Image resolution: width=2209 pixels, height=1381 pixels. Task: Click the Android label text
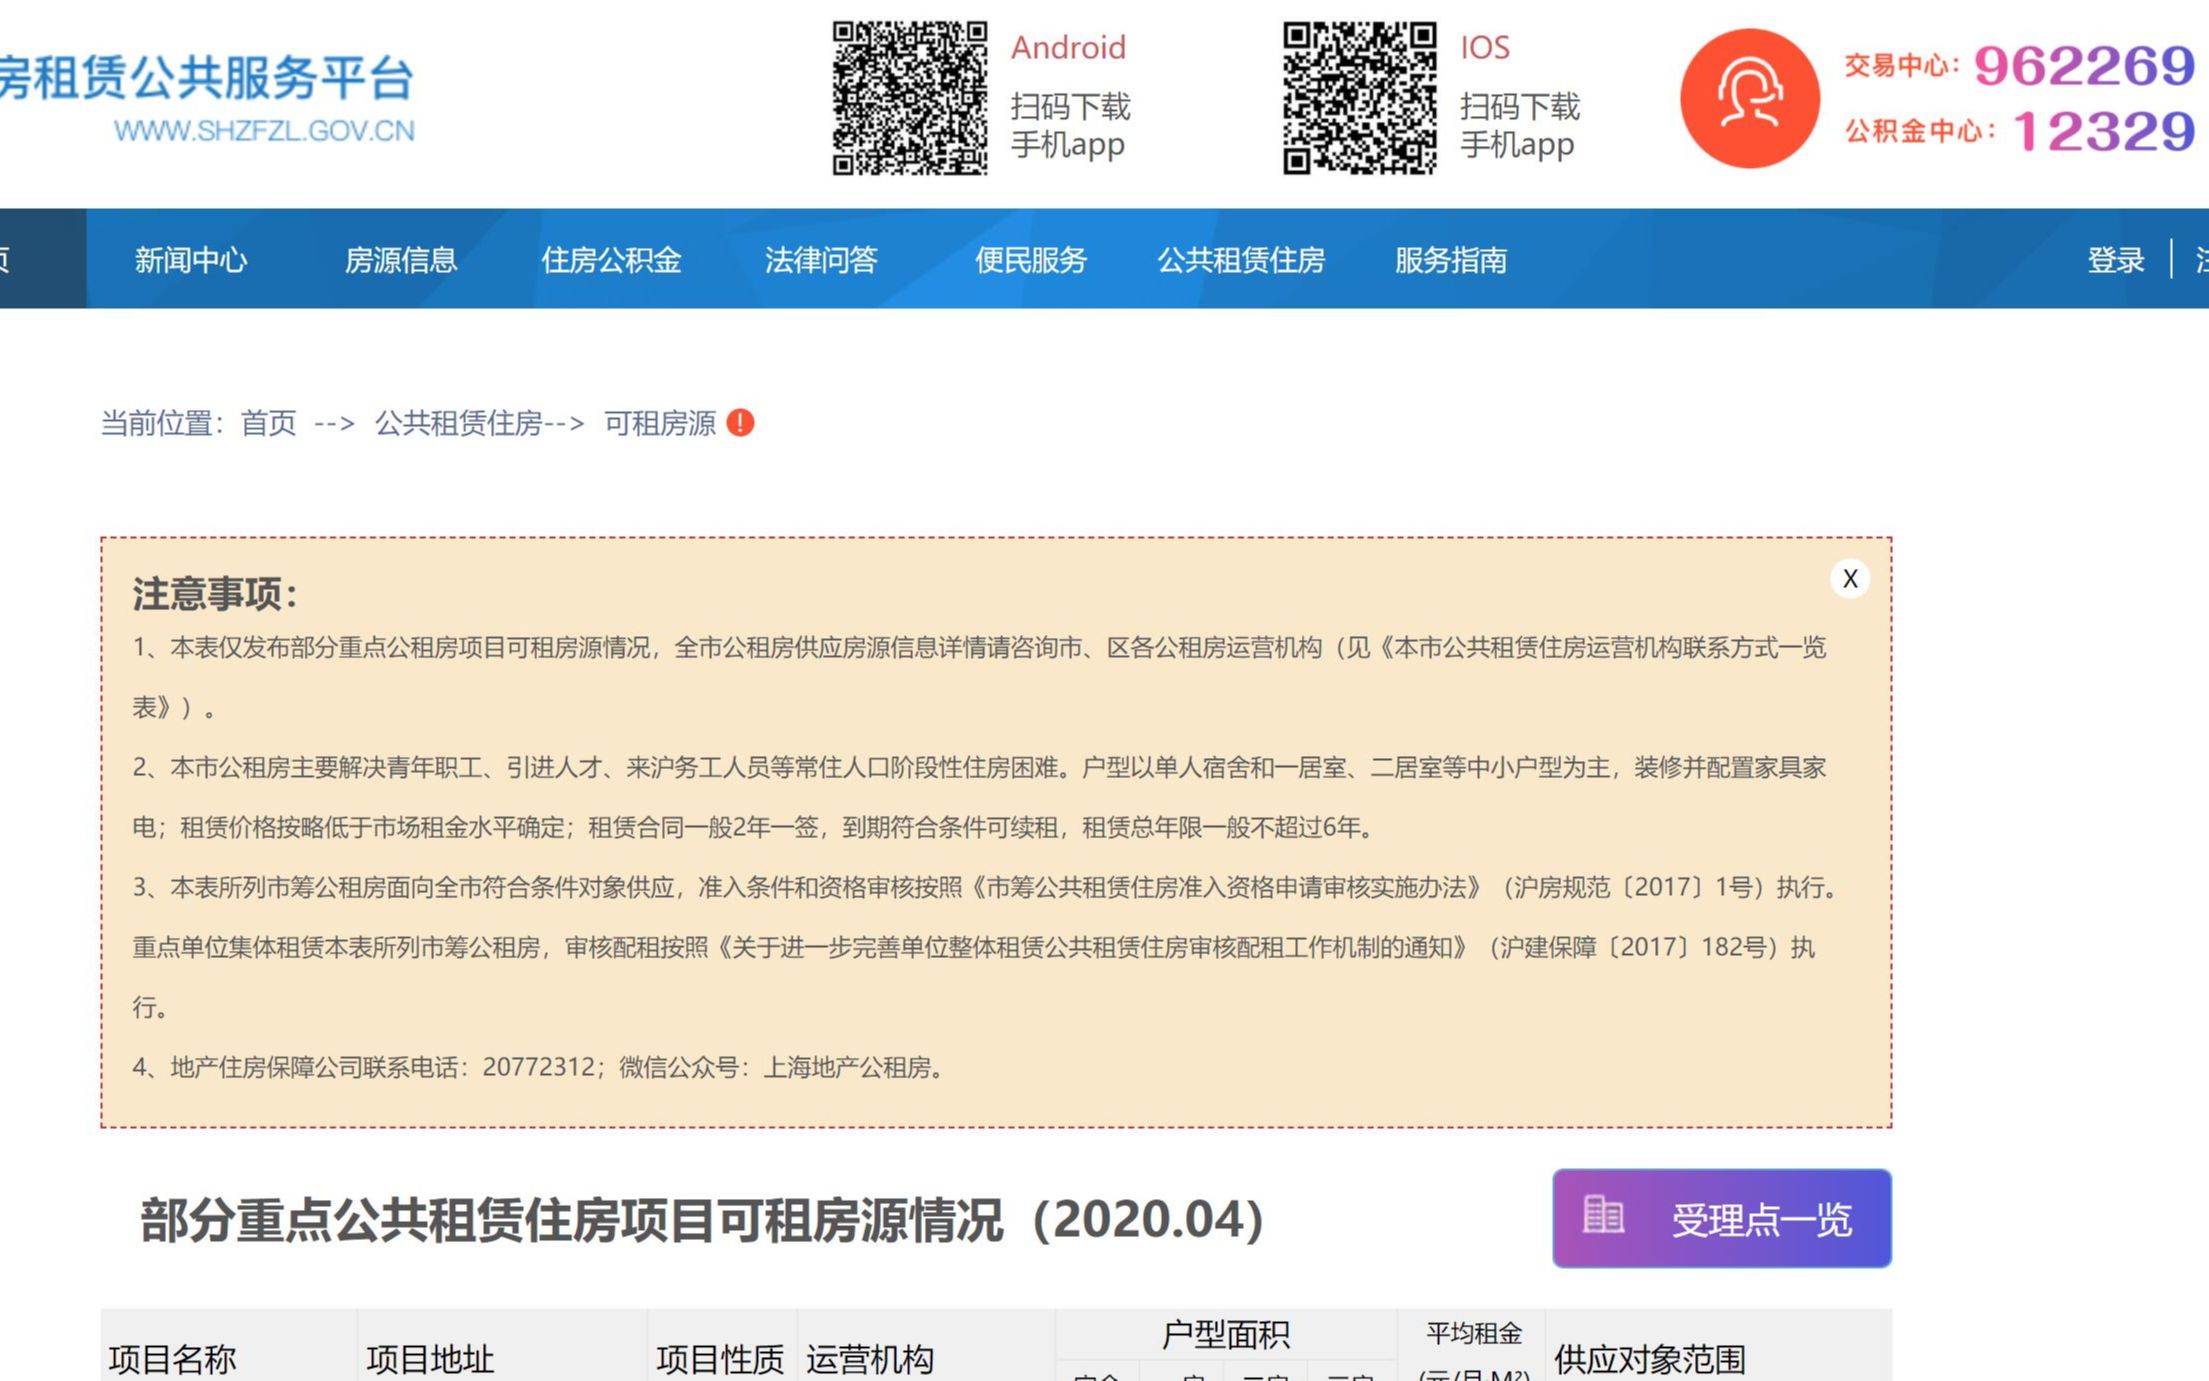click(x=1068, y=47)
